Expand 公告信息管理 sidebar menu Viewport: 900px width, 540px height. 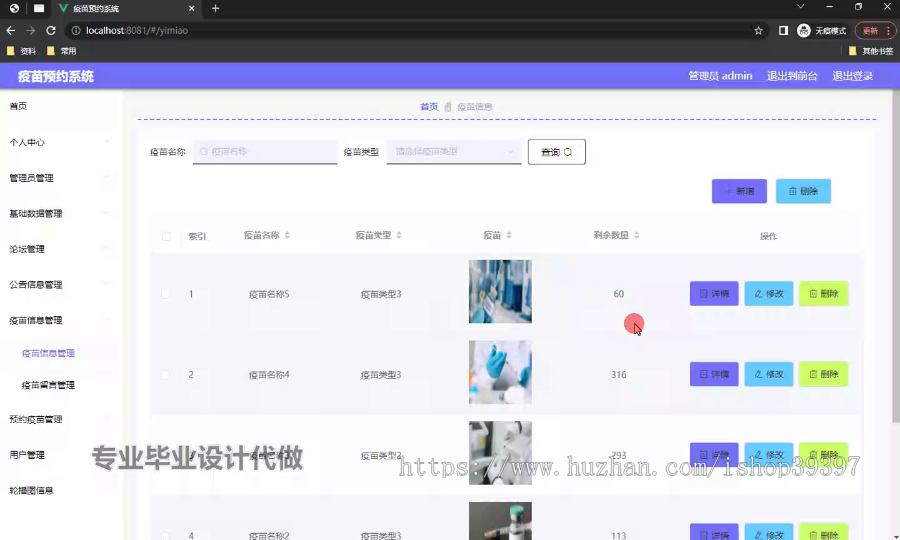point(59,285)
